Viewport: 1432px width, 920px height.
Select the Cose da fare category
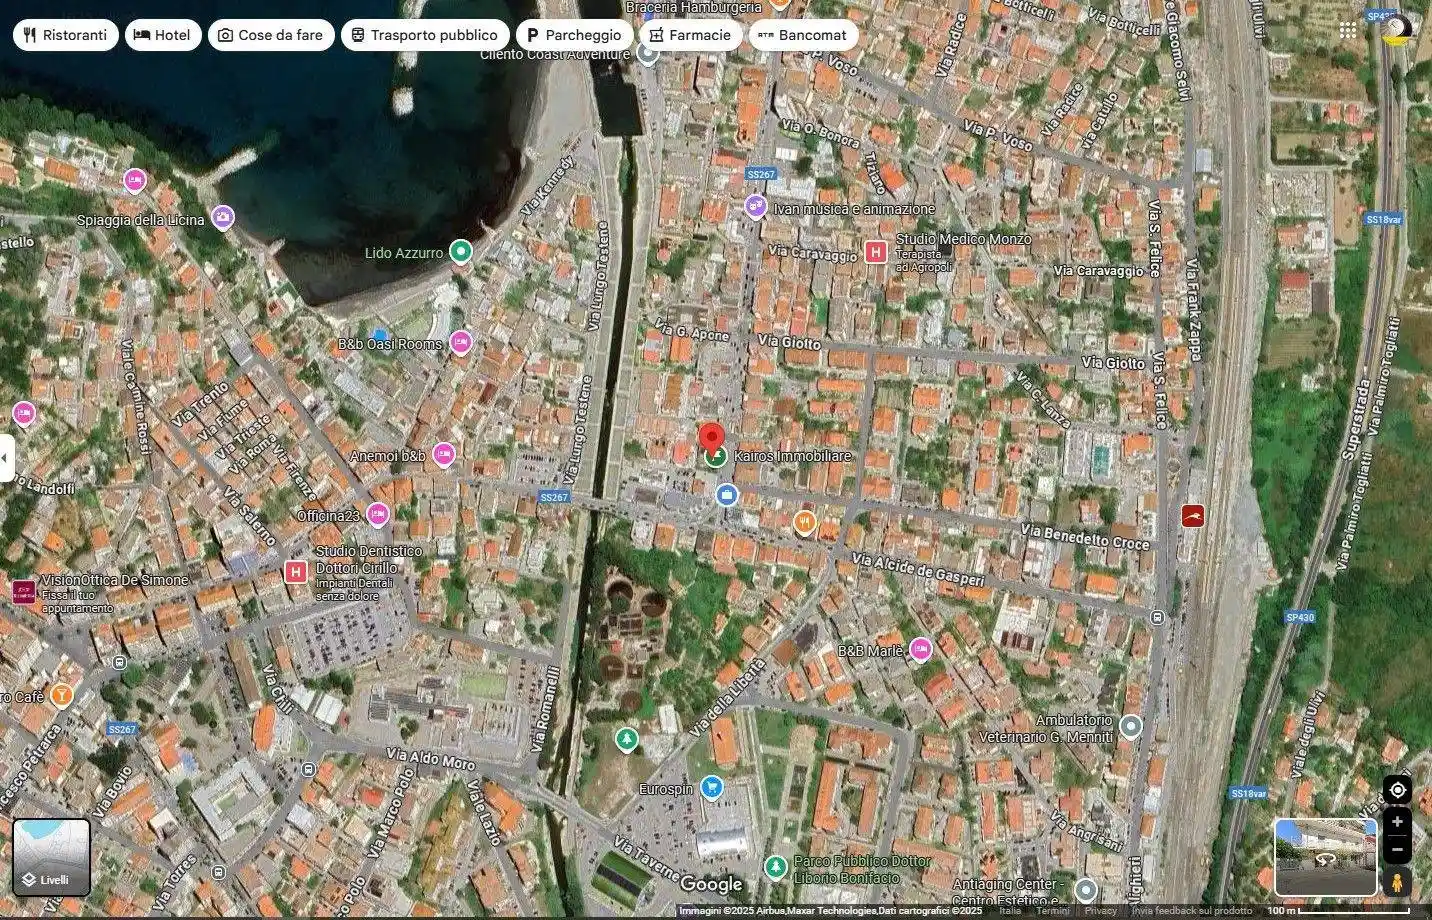(271, 34)
